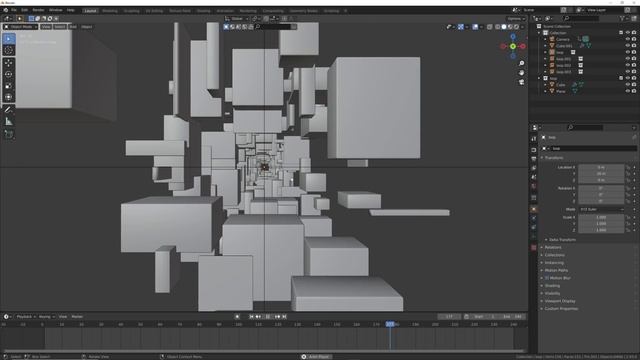Open the Edit menu

(24, 10)
